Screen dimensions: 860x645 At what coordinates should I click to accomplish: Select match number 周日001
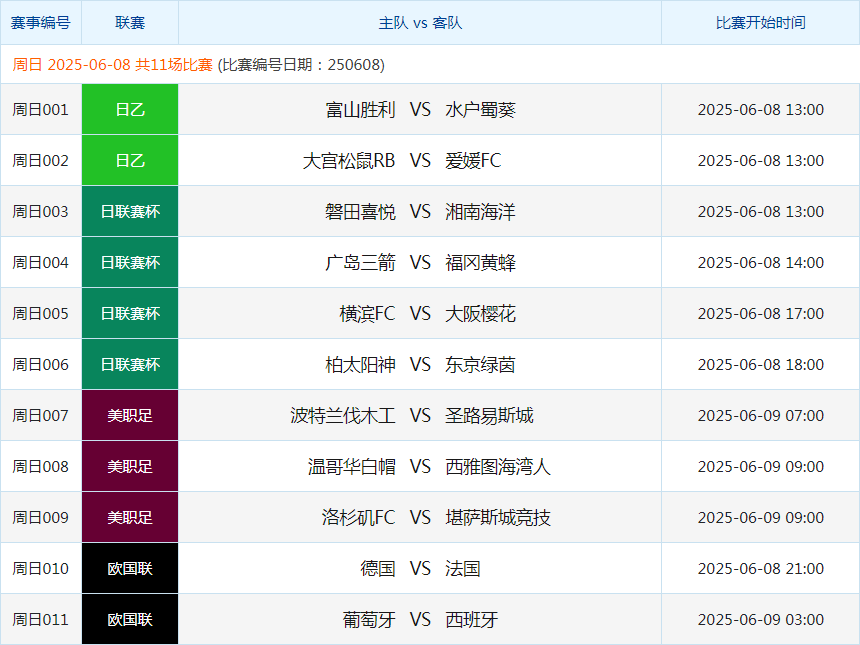(x=41, y=110)
